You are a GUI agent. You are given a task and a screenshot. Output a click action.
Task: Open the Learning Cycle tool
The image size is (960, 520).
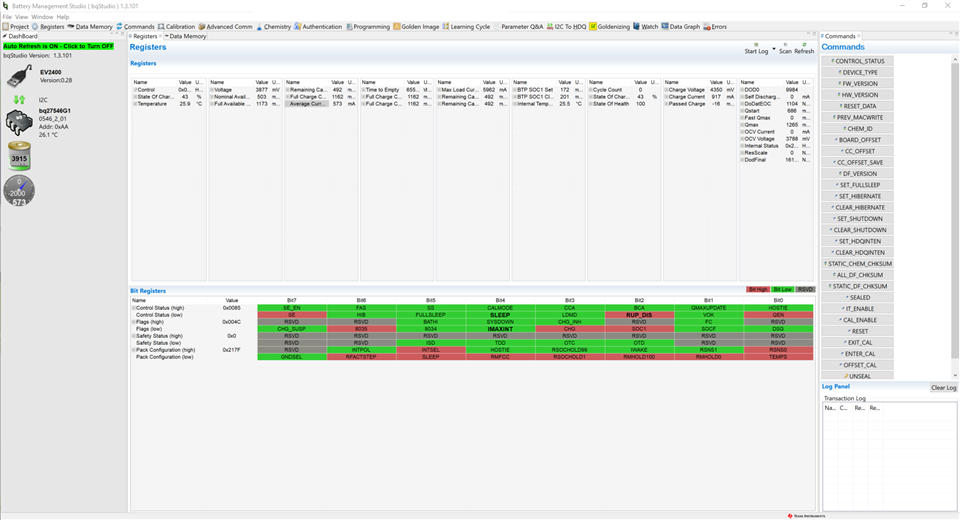point(466,27)
